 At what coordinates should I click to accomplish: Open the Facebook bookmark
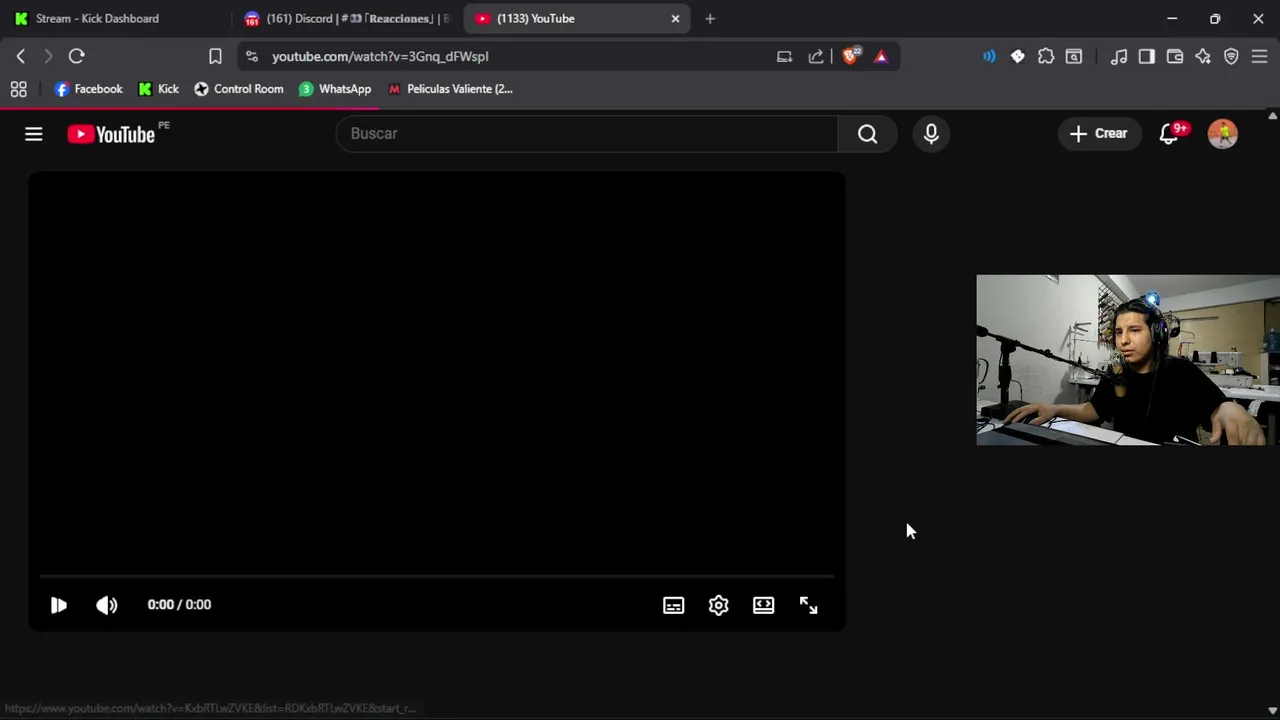coord(88,89)
